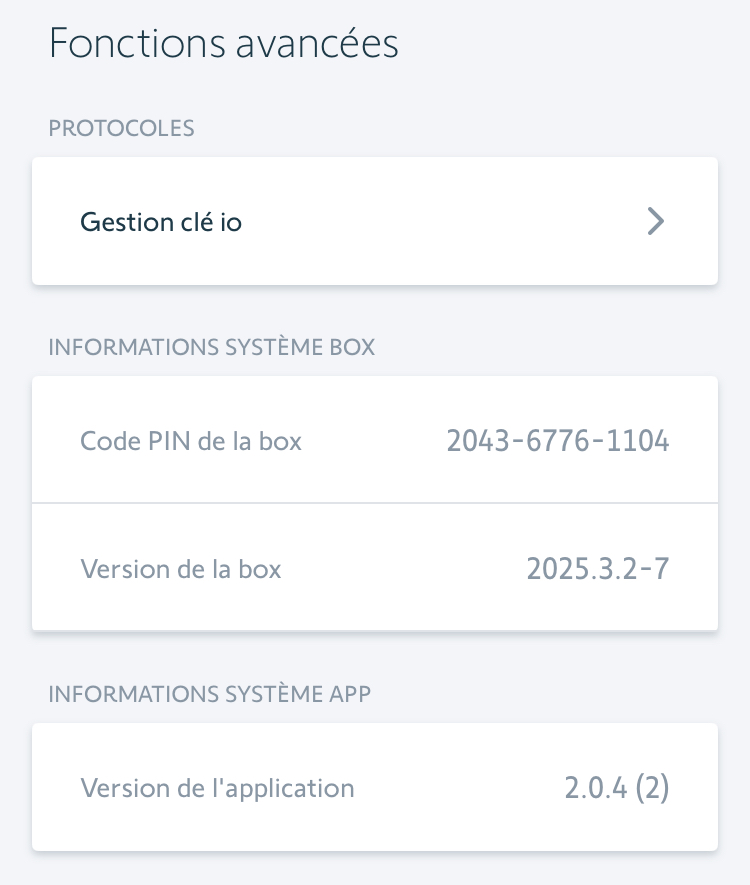Click the application version number 2.0.4

596,788
